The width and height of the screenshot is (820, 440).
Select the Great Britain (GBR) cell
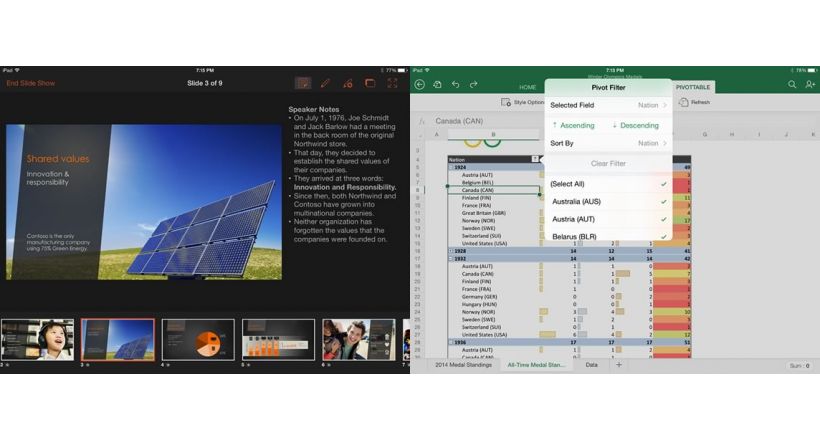coord(494,213)
